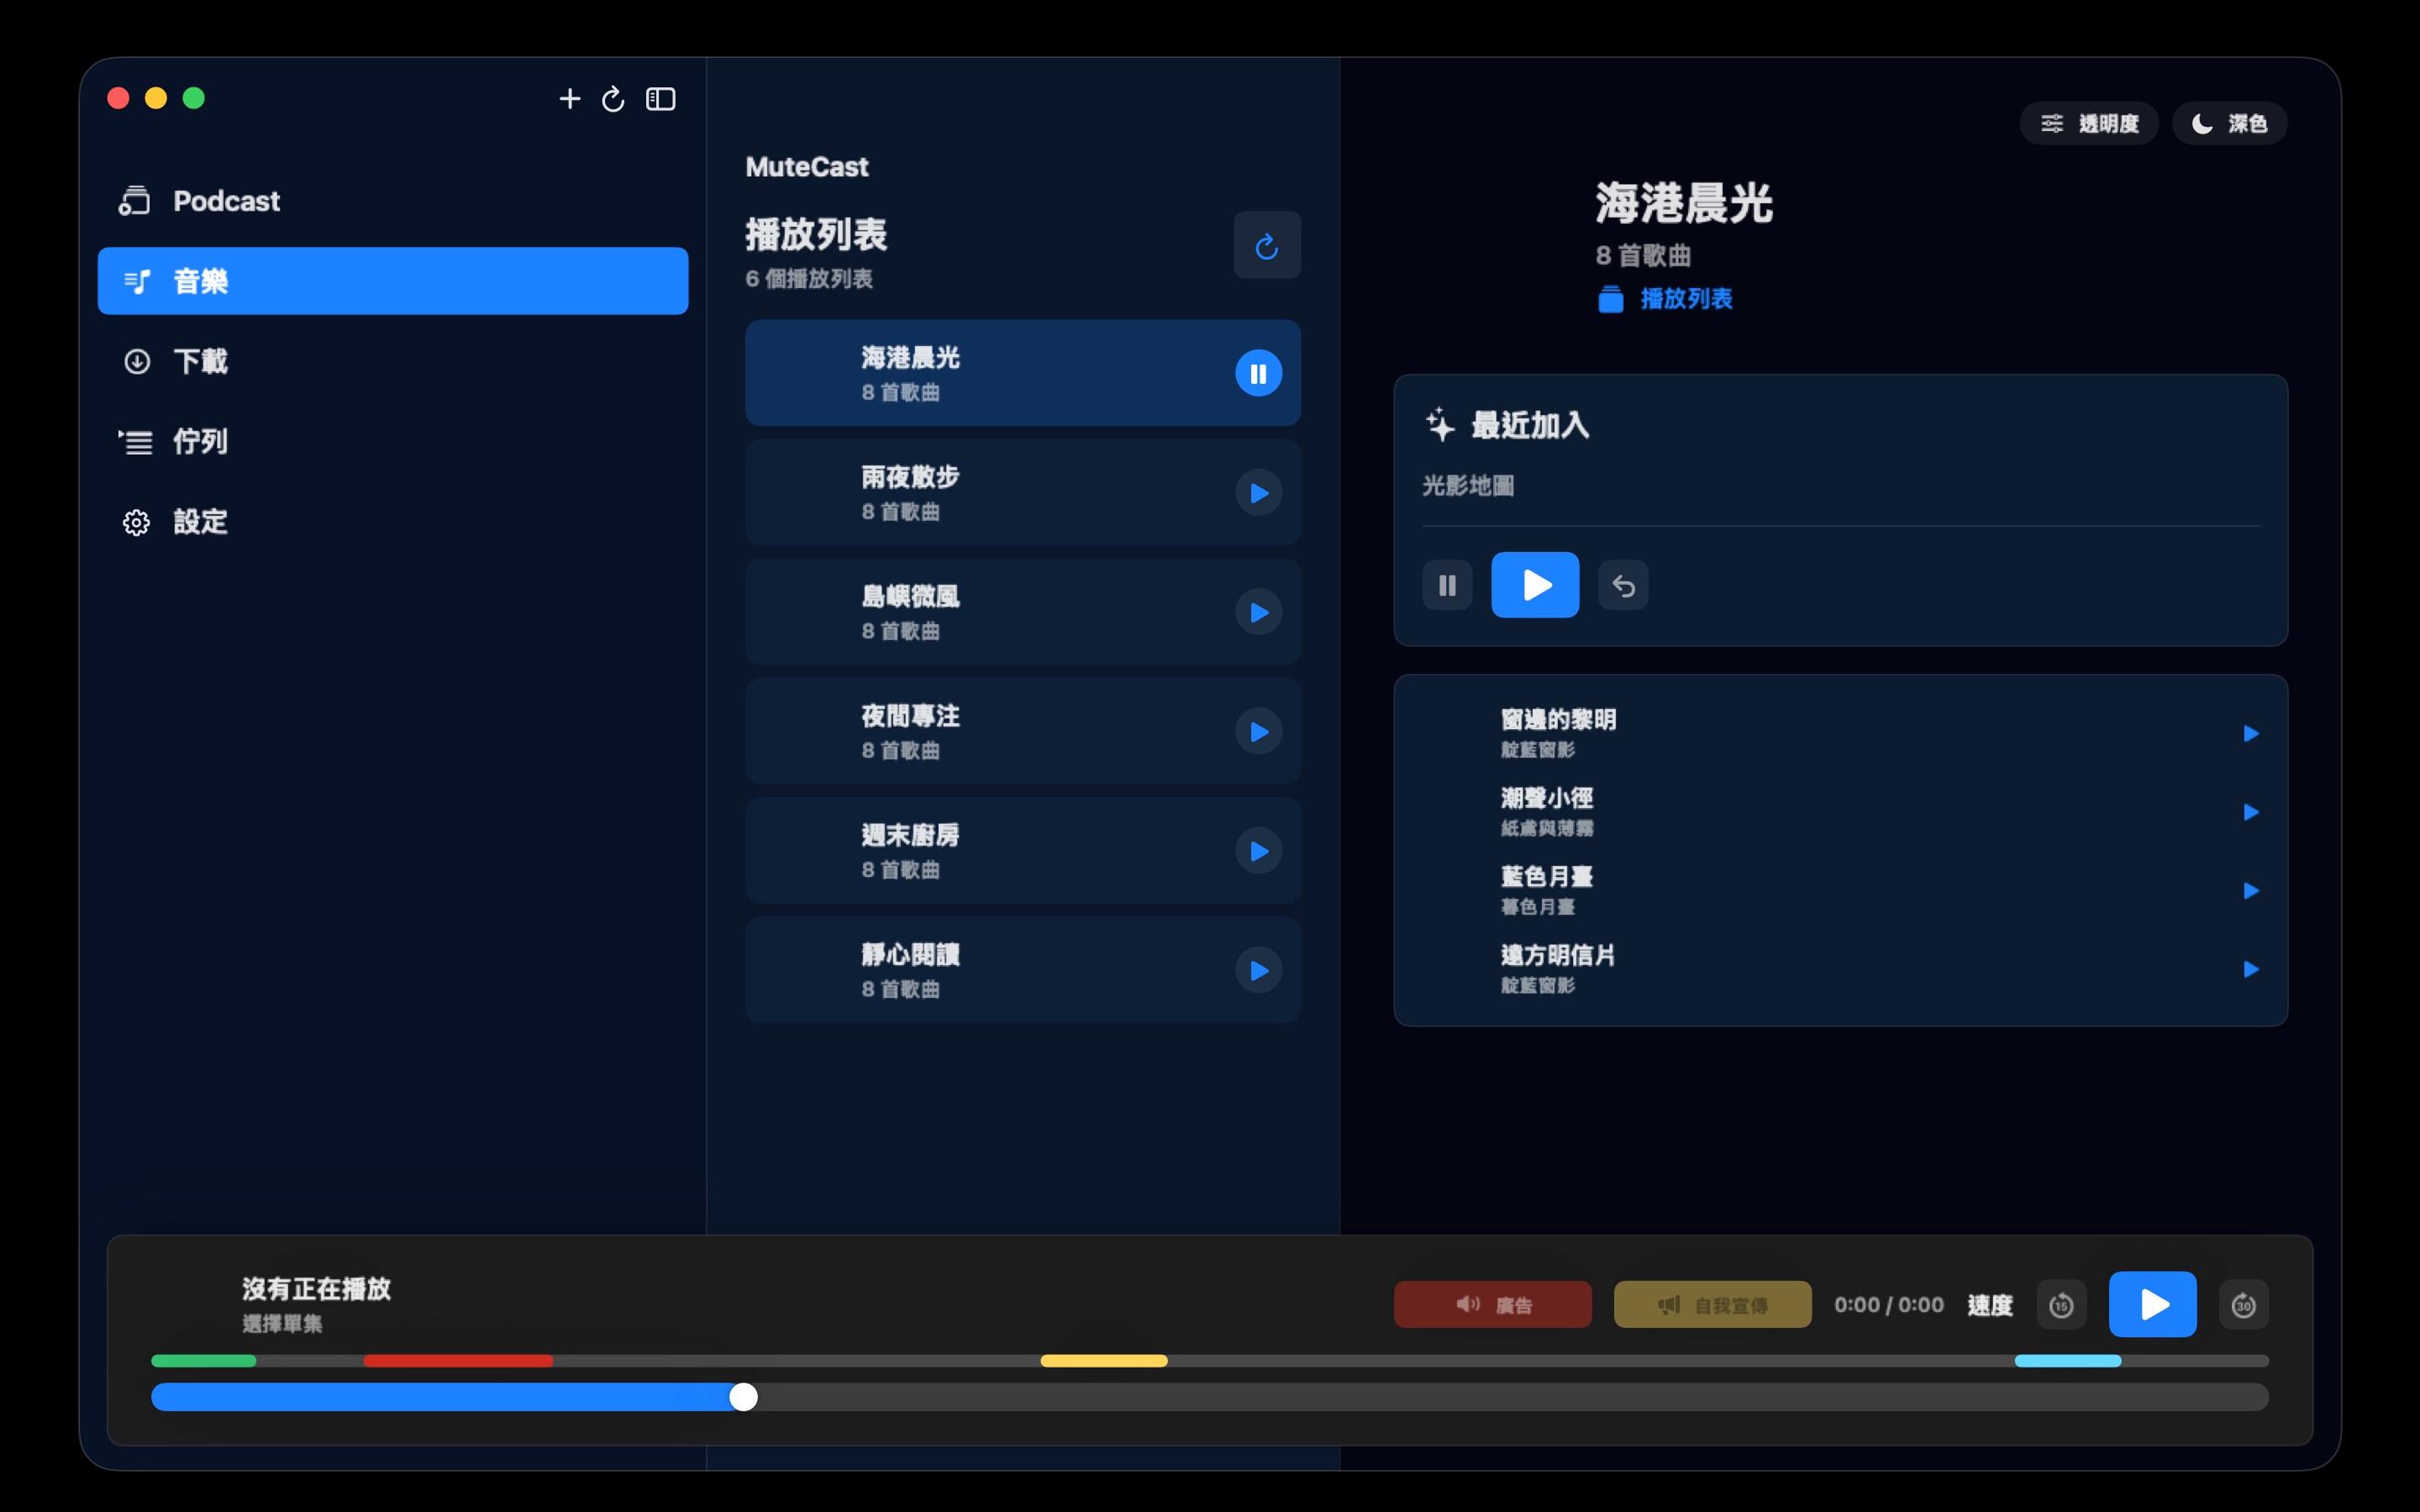Click the 光影地圖 track text
This screenshot has width=2420, height=1512.
pyautogui.click(x=1468, y=486)
